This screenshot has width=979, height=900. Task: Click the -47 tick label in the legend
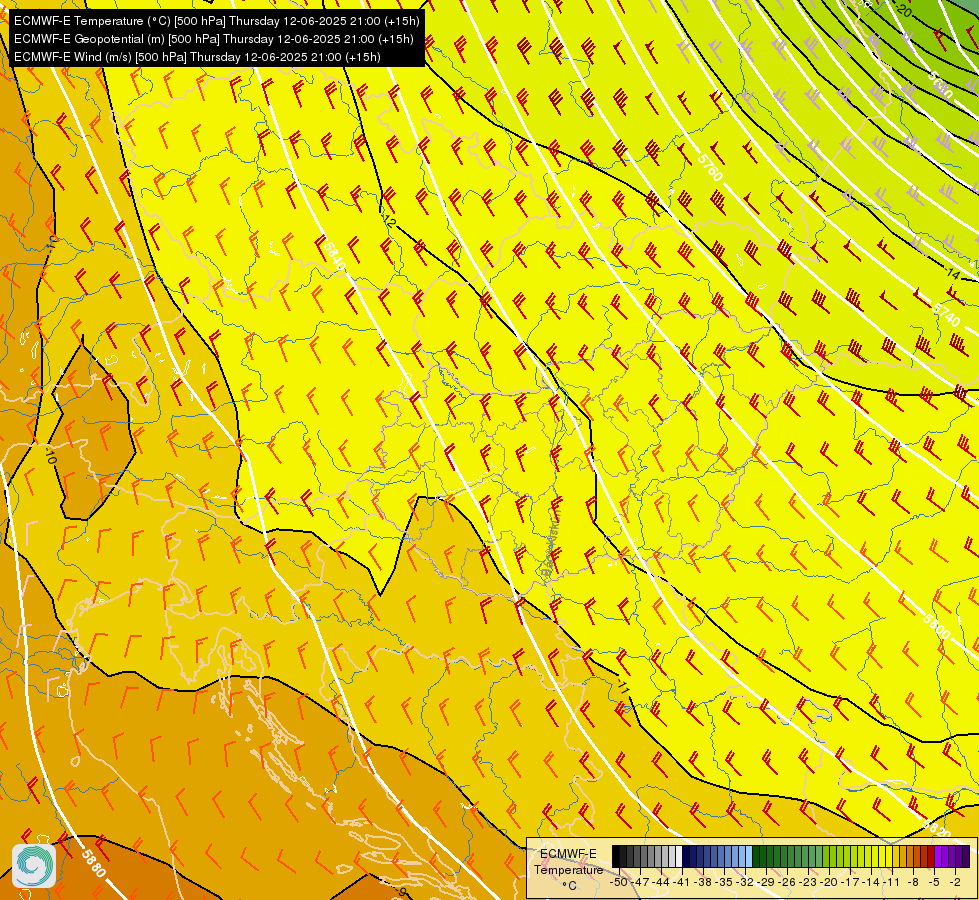(640, 882)
